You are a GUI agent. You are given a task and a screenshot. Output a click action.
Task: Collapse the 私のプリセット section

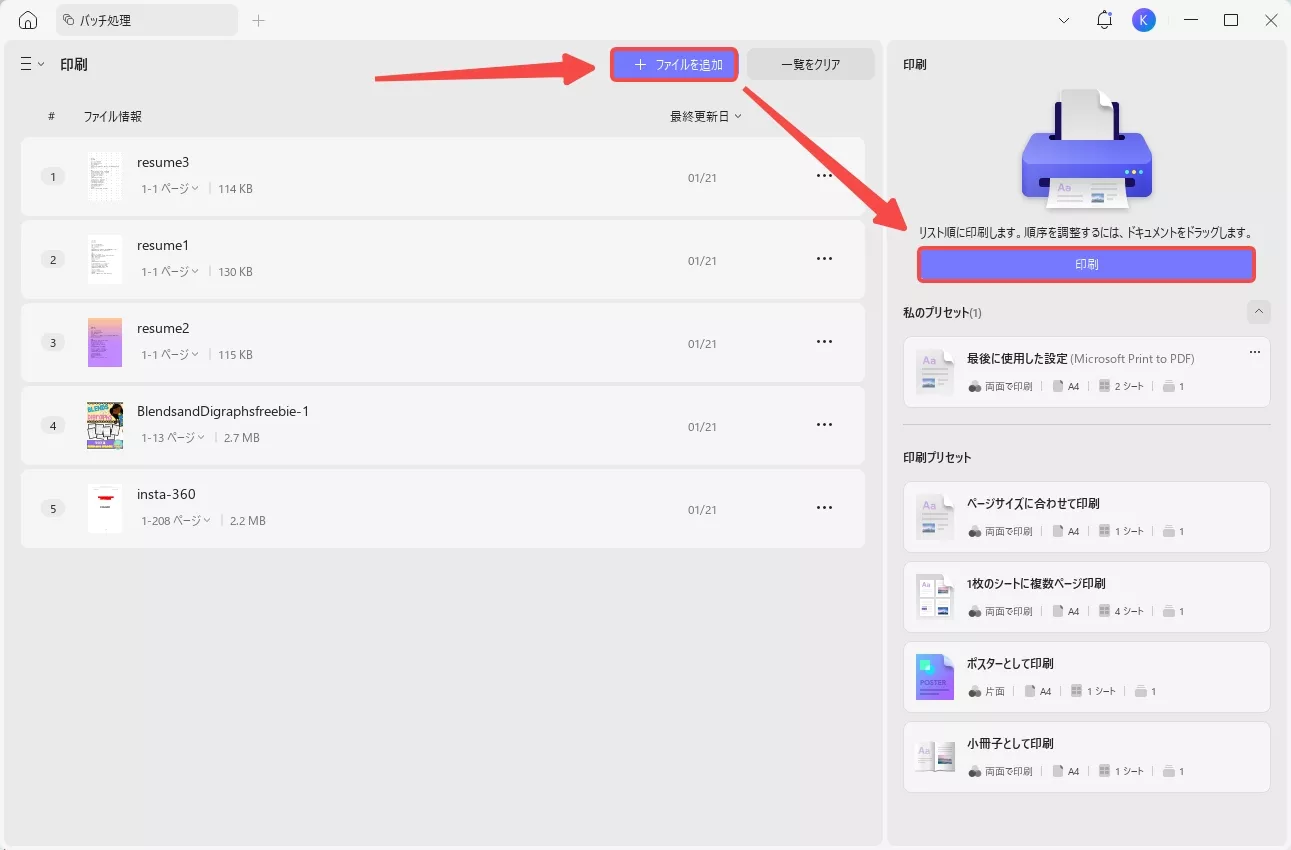[1259, 312]
